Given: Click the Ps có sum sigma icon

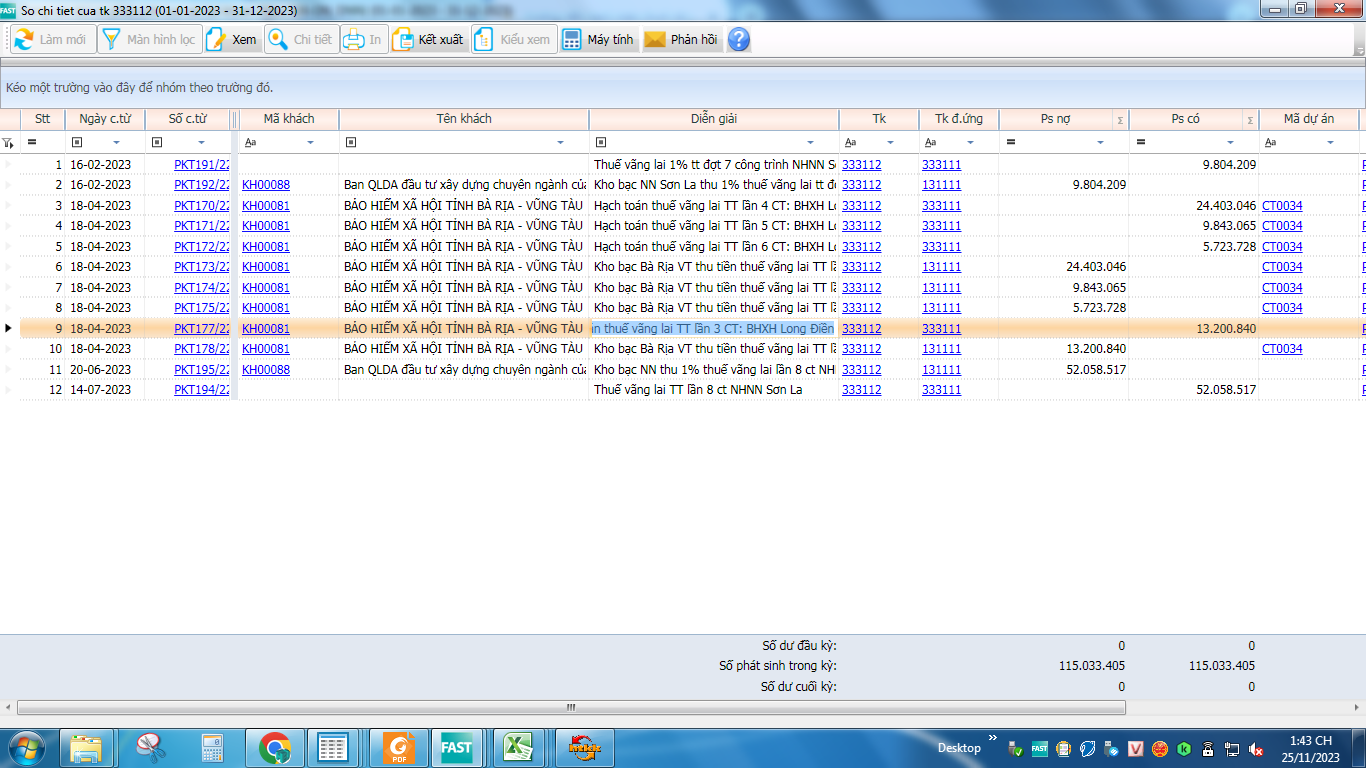Looking at the screenshot, I should [1250, 120].
